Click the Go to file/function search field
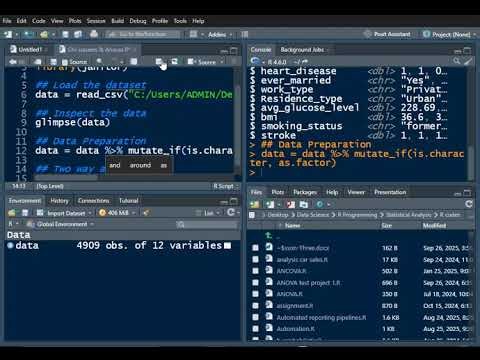Screen dimensions: 480x360 point(142,34)
